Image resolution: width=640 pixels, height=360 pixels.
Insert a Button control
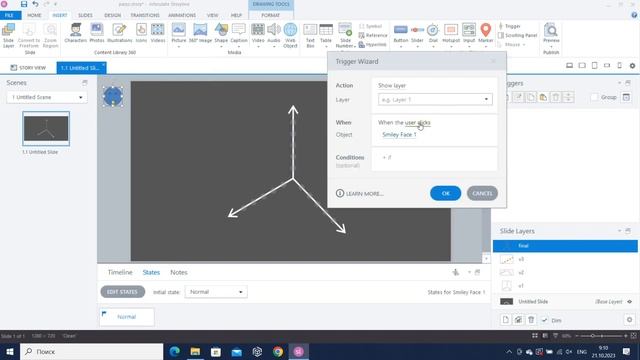click(400, 34)
